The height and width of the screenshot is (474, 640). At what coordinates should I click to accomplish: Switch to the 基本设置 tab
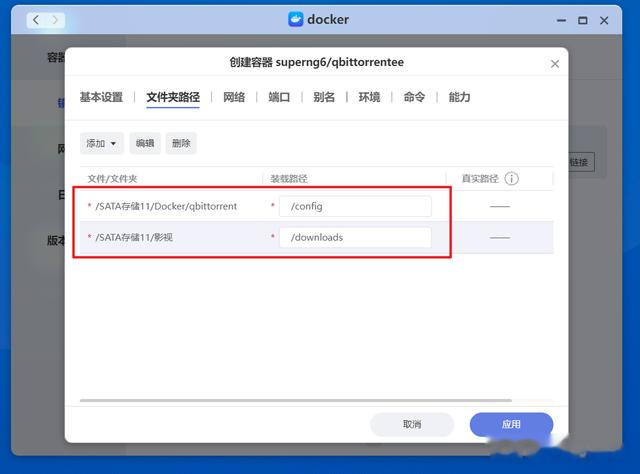coord(101,97)
